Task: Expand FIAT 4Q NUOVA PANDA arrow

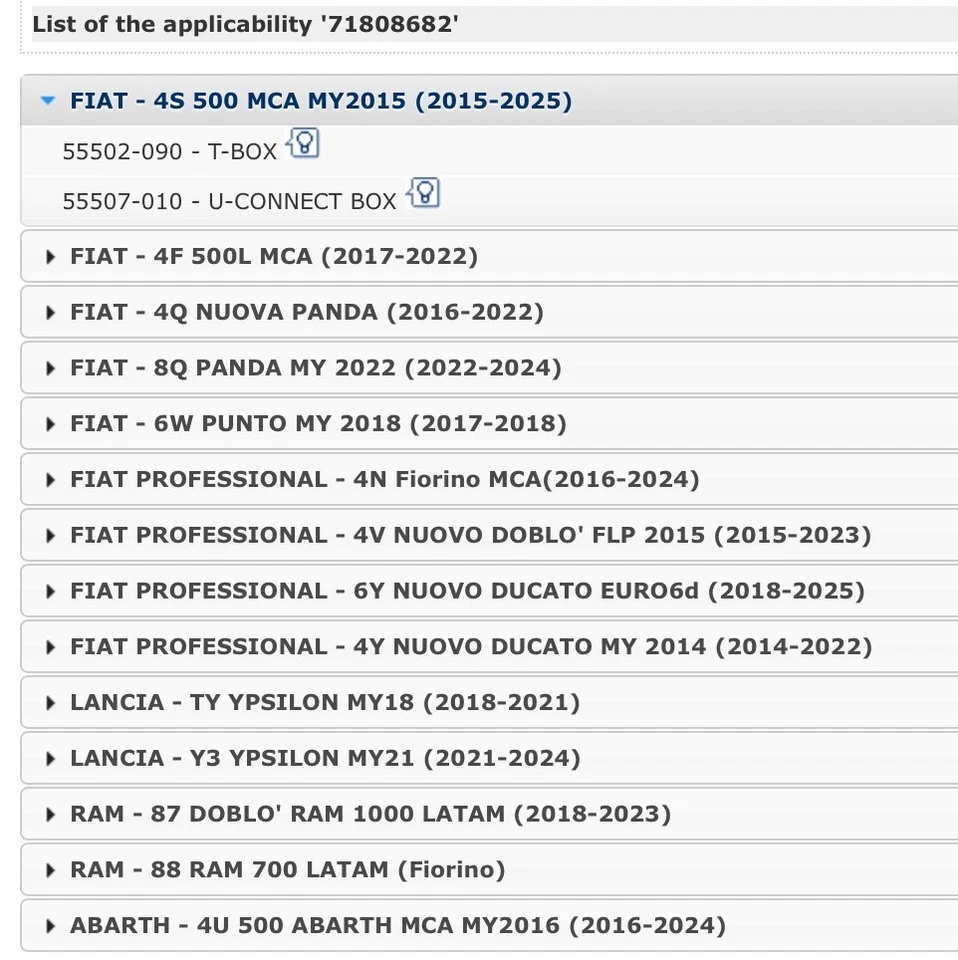Action: 50,313
